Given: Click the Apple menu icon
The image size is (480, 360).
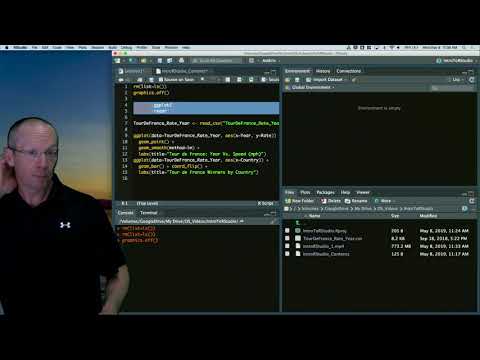Looking at the screenshot, I should point(6,48).
